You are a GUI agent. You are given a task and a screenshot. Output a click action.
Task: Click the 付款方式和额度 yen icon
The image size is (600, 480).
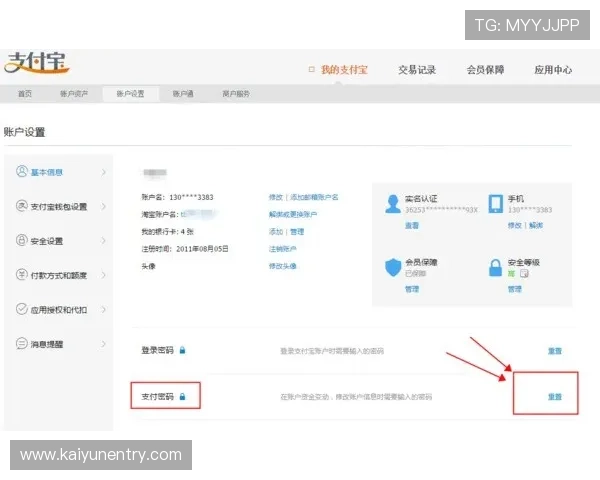click(22, 274)
